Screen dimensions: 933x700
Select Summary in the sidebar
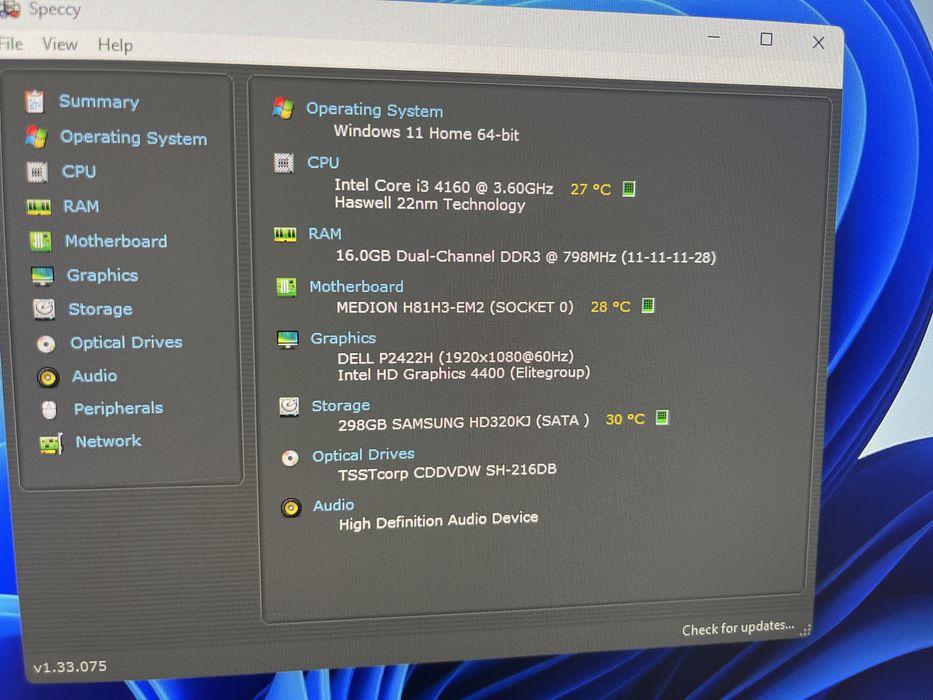[99, 102]
